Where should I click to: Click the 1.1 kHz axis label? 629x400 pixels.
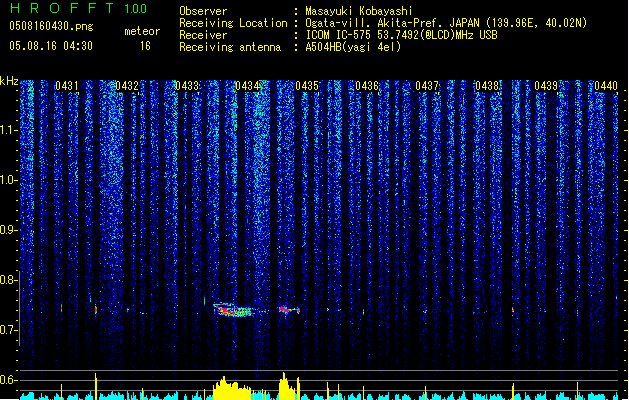(x=8, y=130)
